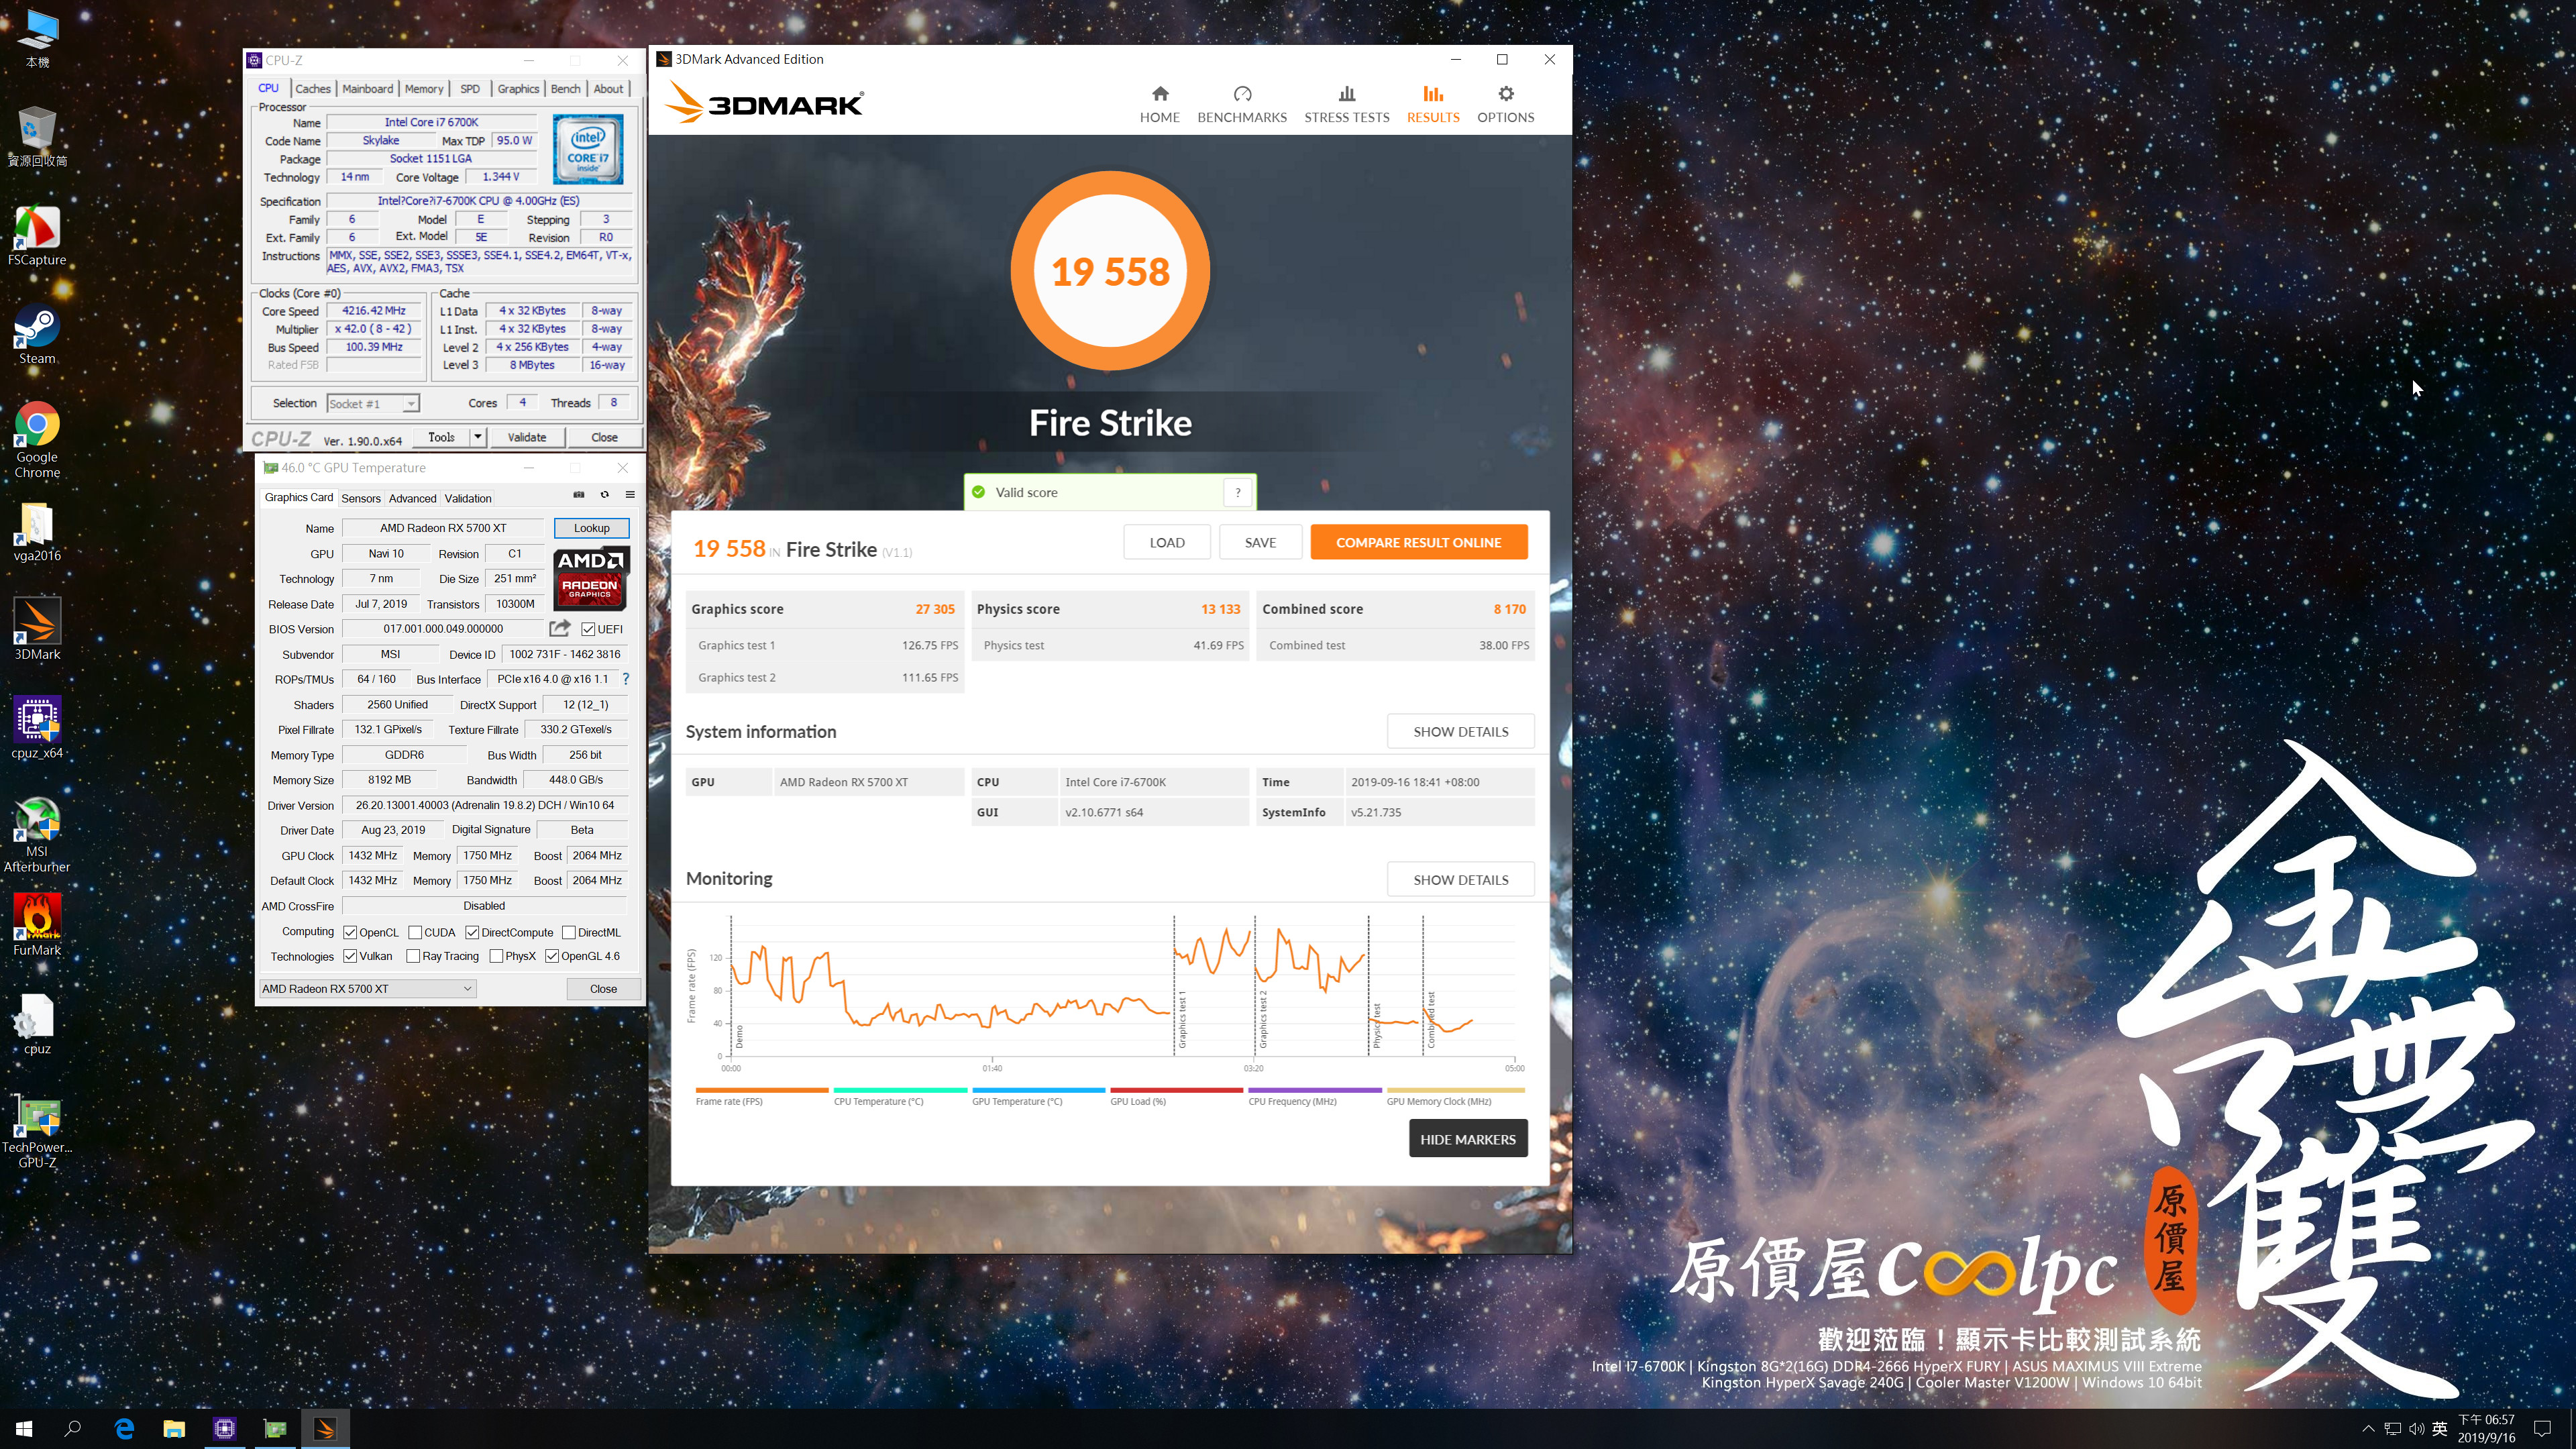
Task: Click the Lookup button in GPU-Z
Action: coord(591,528)
